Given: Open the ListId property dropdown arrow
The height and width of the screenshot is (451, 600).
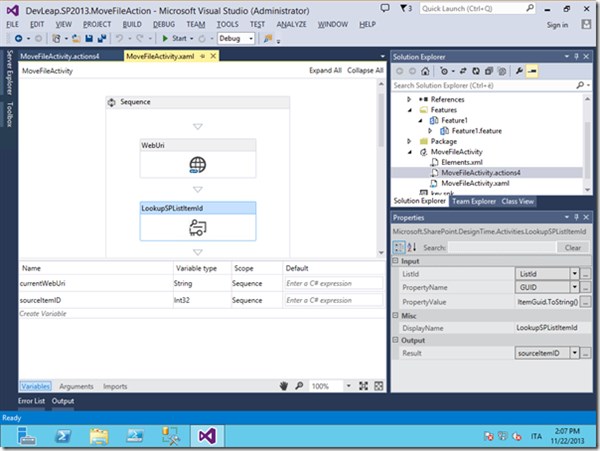Looking at the screenshot, I should click(x=574, y=274).
